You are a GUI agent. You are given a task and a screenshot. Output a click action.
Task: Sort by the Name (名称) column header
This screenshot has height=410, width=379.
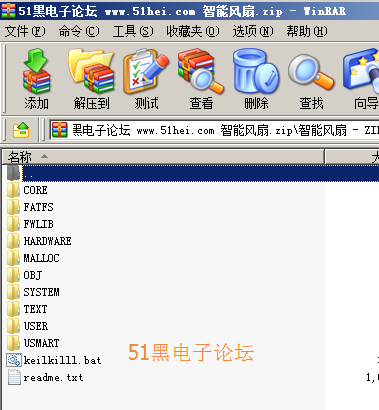pyautogui.click(x=163, y=157)
